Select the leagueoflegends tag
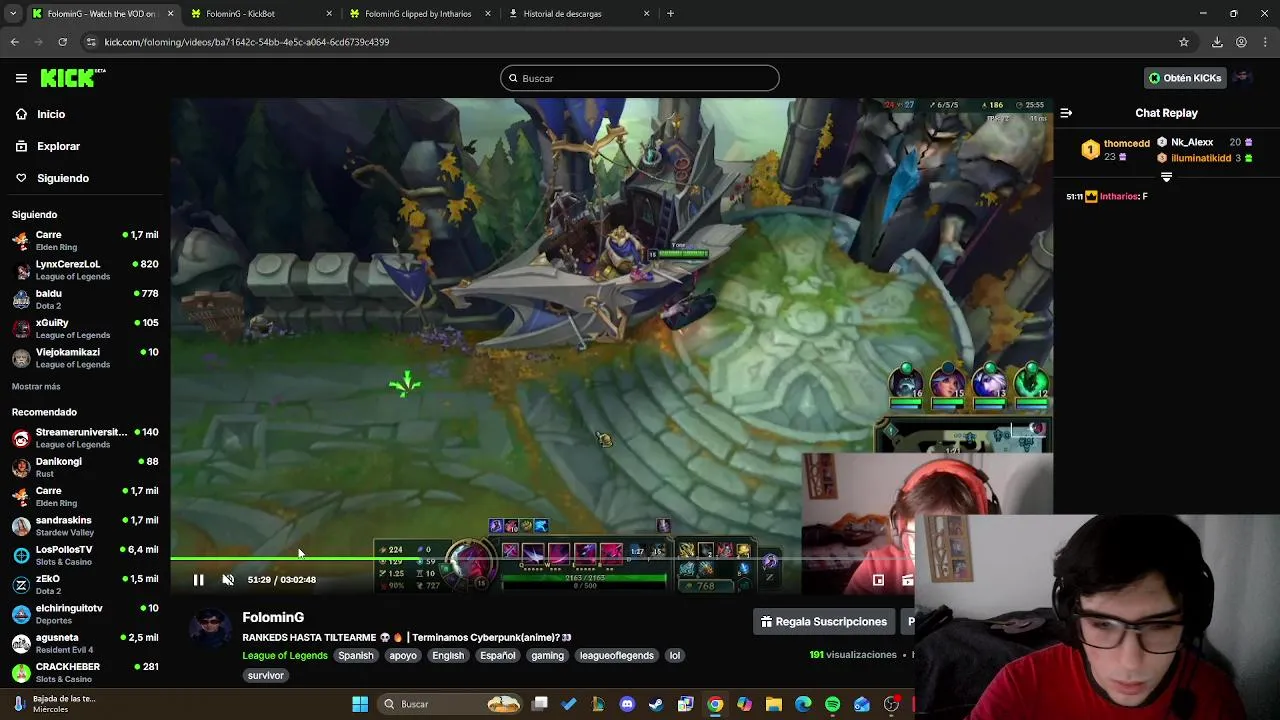This screenshot has width=1280, height=720. [616, 656]
